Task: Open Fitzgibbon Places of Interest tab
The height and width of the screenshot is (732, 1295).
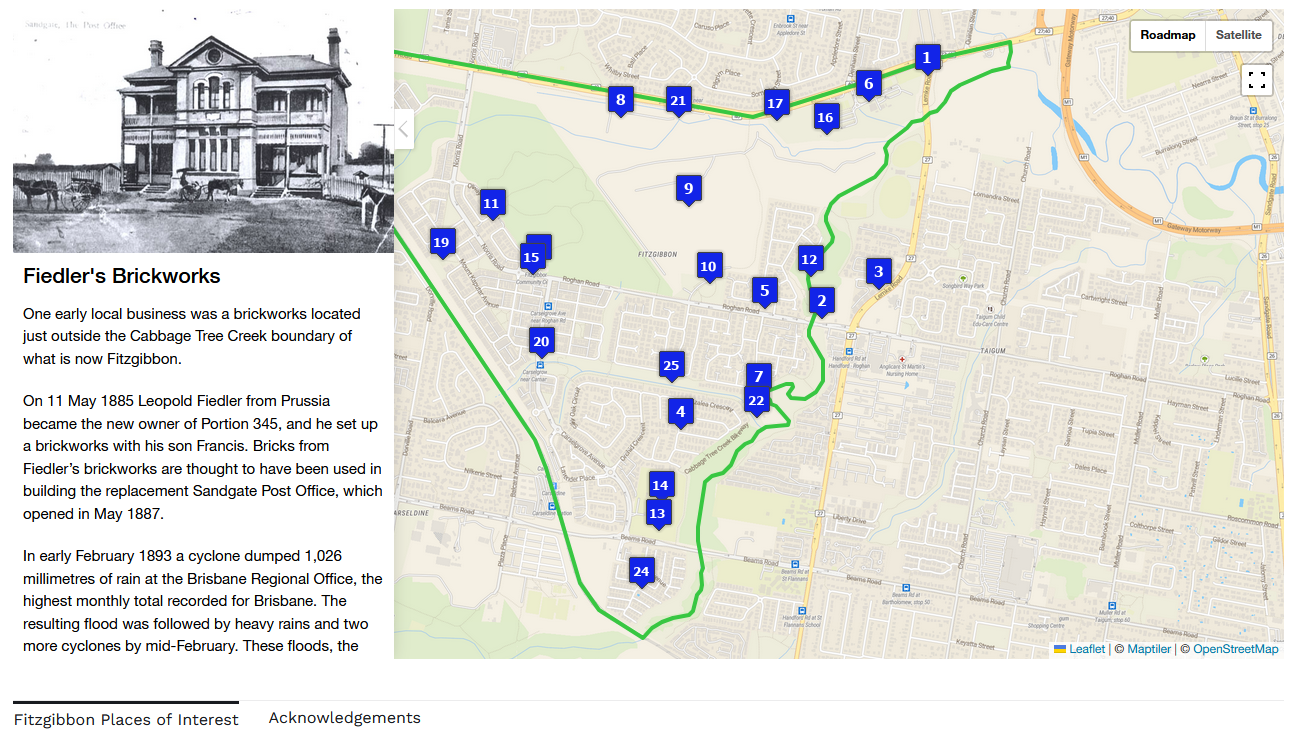Action: [126, 719]
